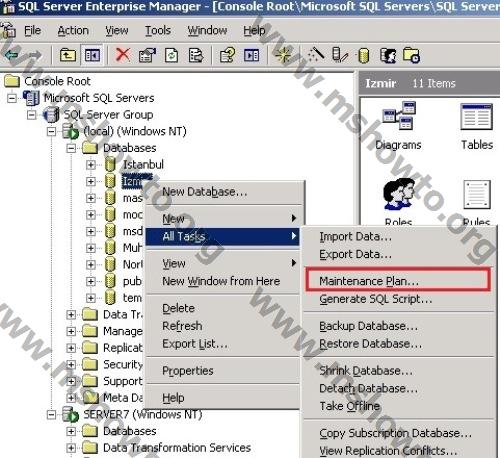The width and height of the screenshot is (500, 458).
Task: Click the red Delete X toolbar icon
Action: pyautogui.click(x=123, y=55)
